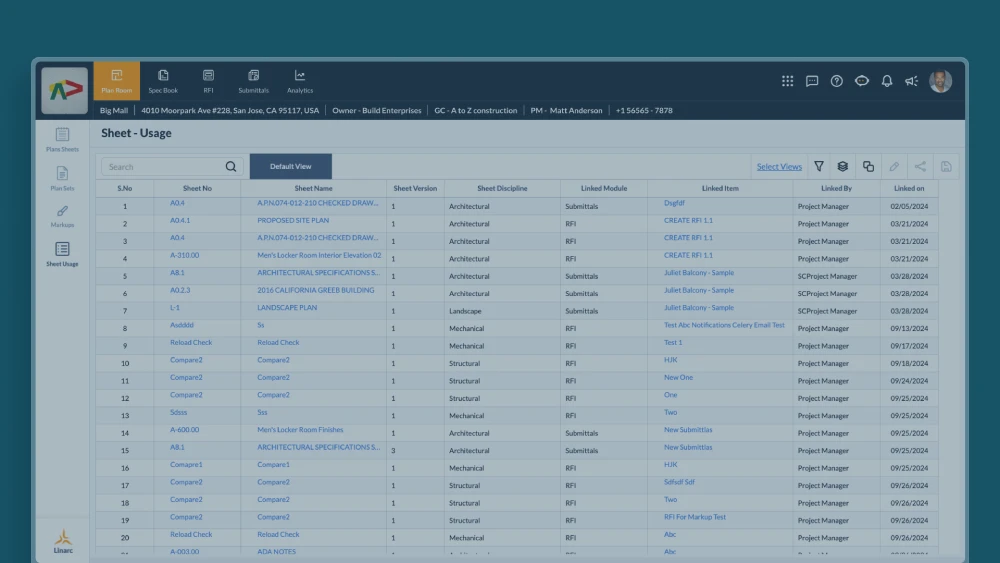
Task: Click the Linarc logo at sidebar bottom
Action: coord(63,541)
